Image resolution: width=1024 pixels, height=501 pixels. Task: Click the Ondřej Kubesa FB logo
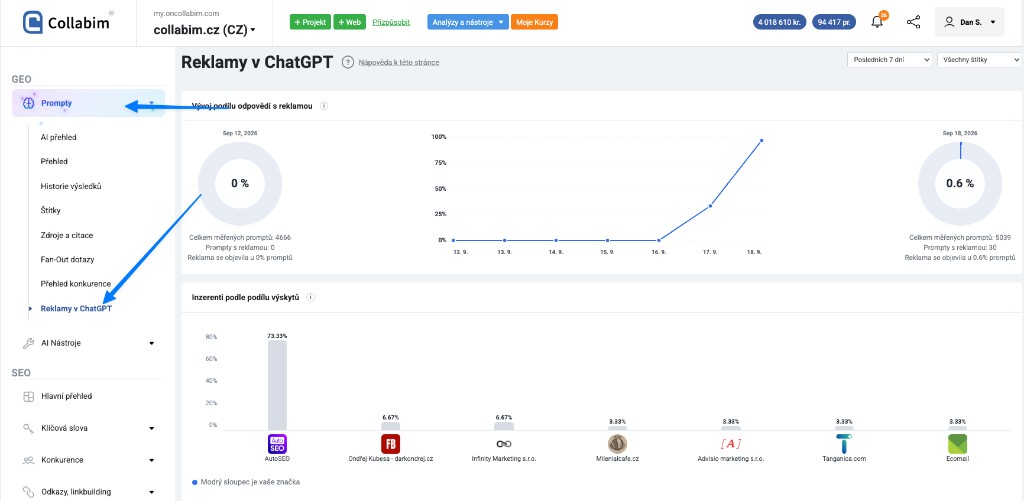391,444
